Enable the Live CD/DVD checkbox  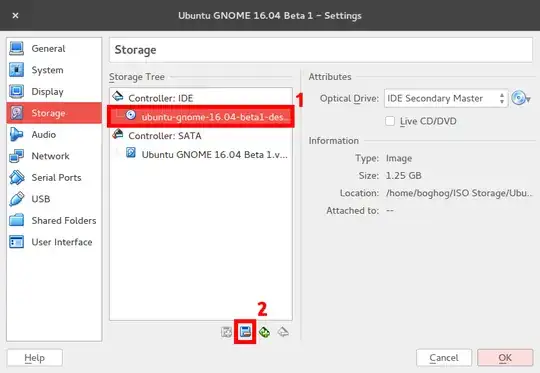click(390, 121)
